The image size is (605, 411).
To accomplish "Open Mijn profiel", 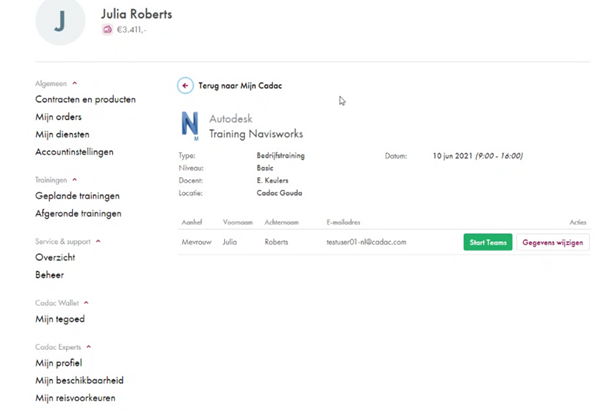I will [59, 363].
